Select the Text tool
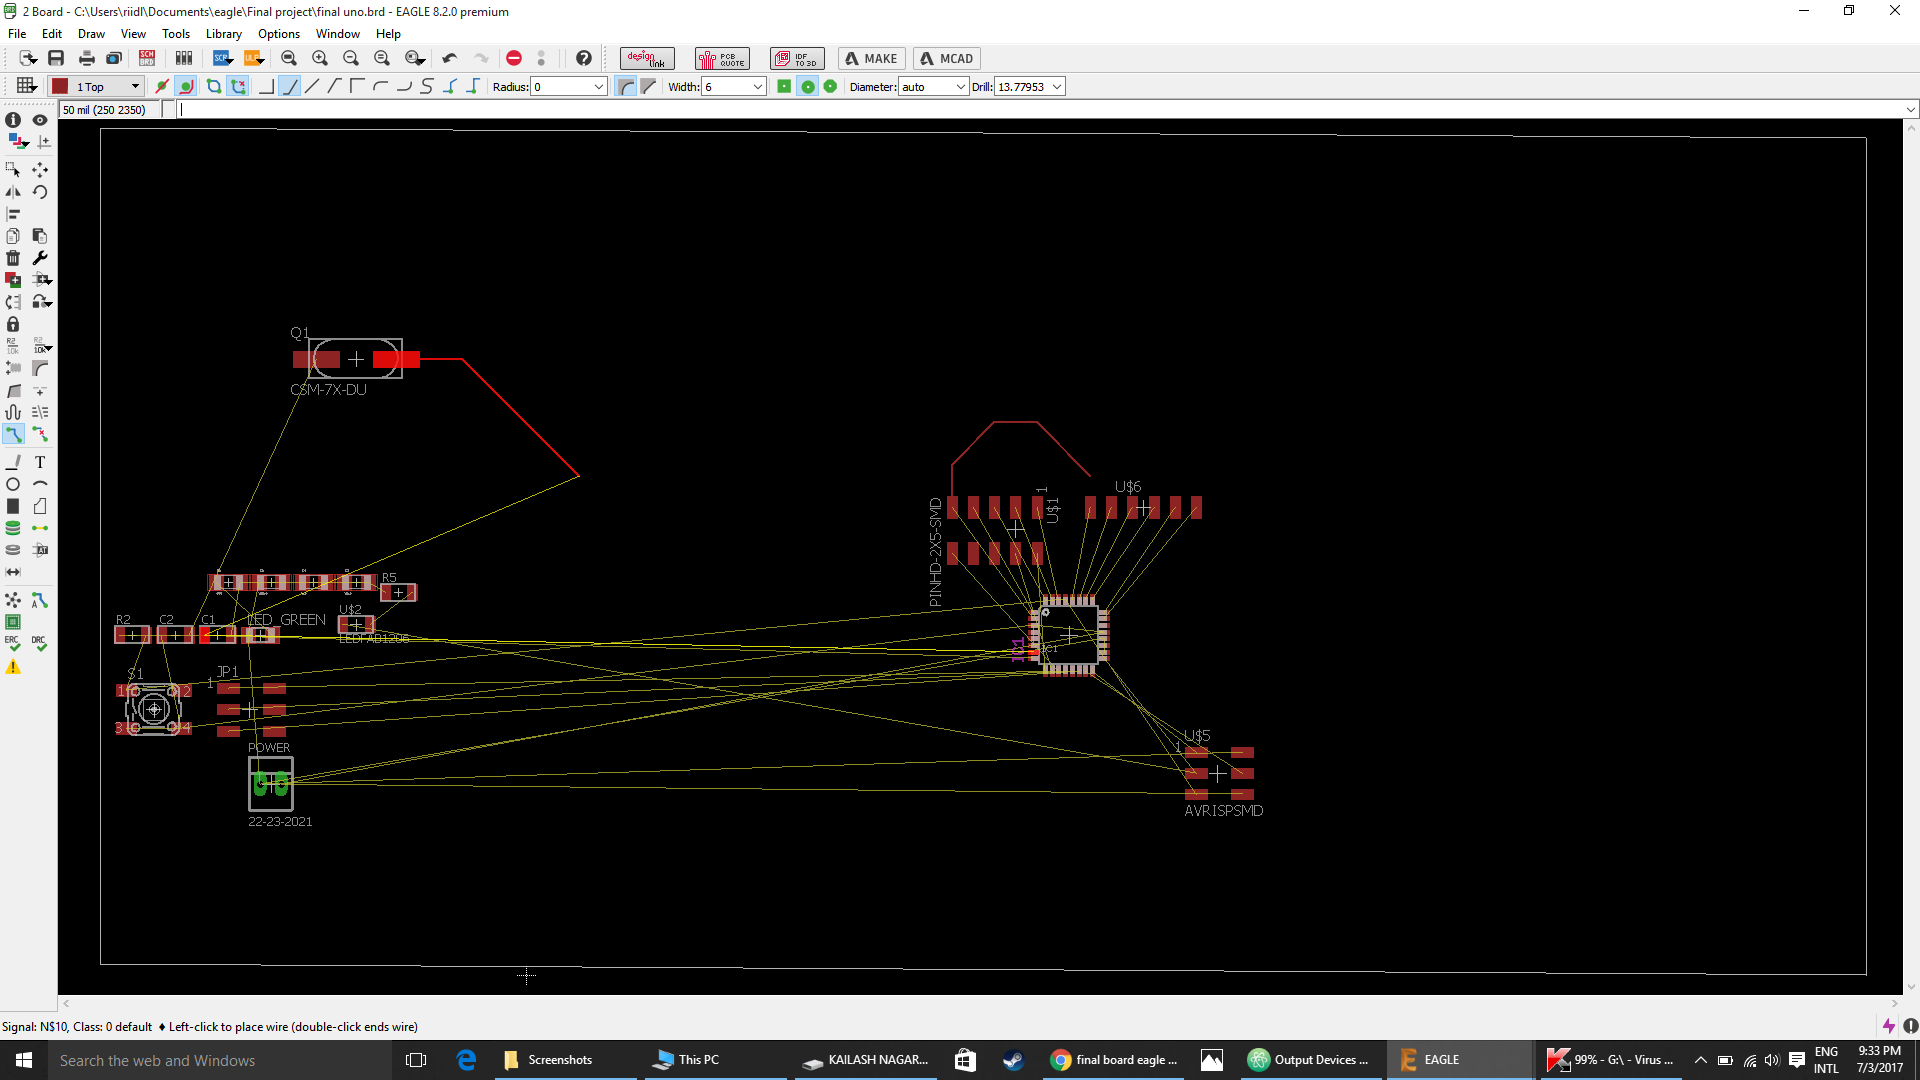The height and width of the screenshot is (1080, 1920). coord(40,462)
